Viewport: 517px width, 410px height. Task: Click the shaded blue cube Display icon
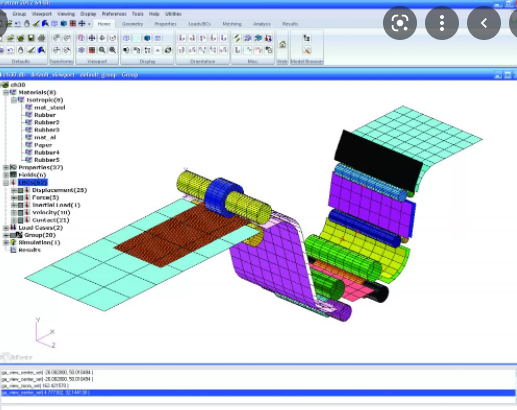147,38
